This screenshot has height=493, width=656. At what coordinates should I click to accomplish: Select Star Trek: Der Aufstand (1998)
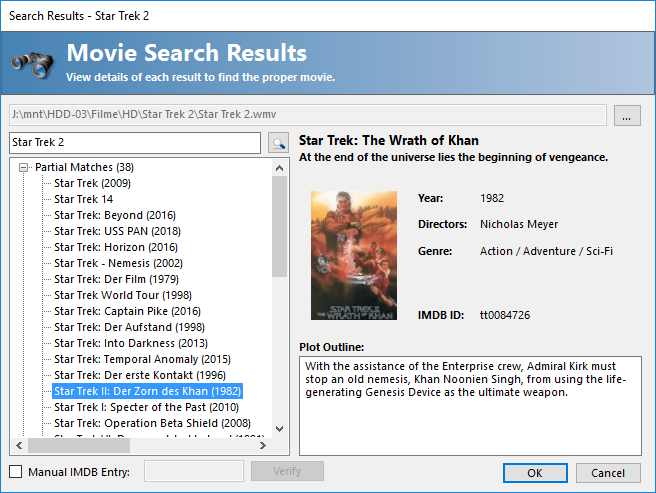pos(130,327)
